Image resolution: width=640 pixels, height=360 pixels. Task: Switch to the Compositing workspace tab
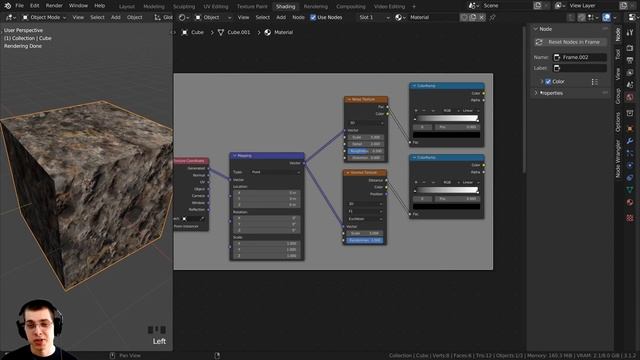click(351, 7)
